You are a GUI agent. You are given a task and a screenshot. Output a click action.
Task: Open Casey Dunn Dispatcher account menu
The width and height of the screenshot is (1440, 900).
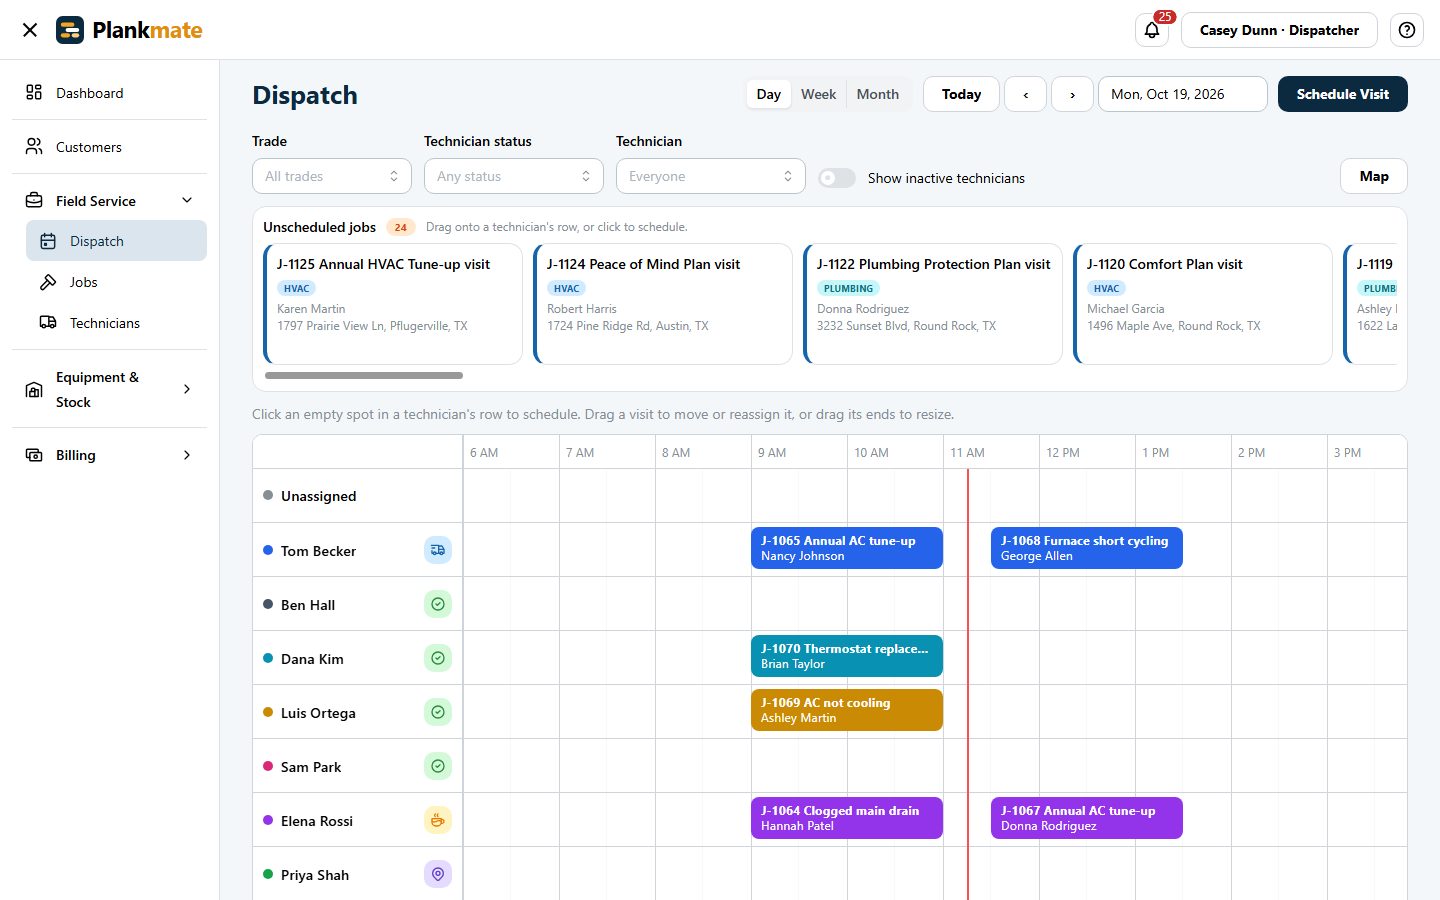point(1279,30)
